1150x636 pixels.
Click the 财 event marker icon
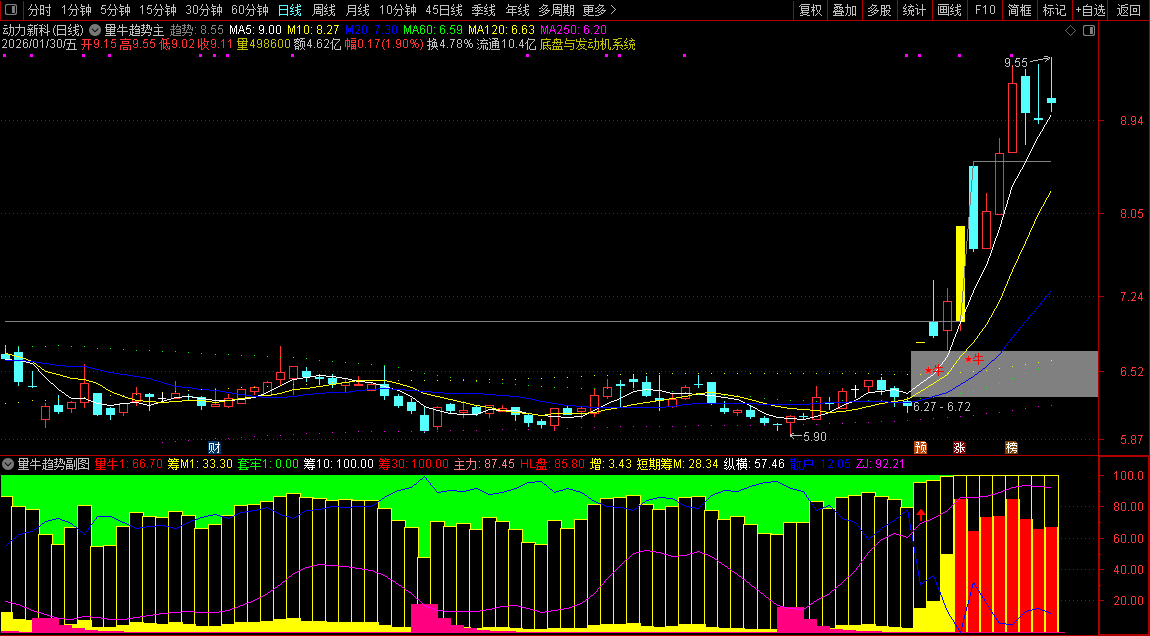(x=214, y=447)
